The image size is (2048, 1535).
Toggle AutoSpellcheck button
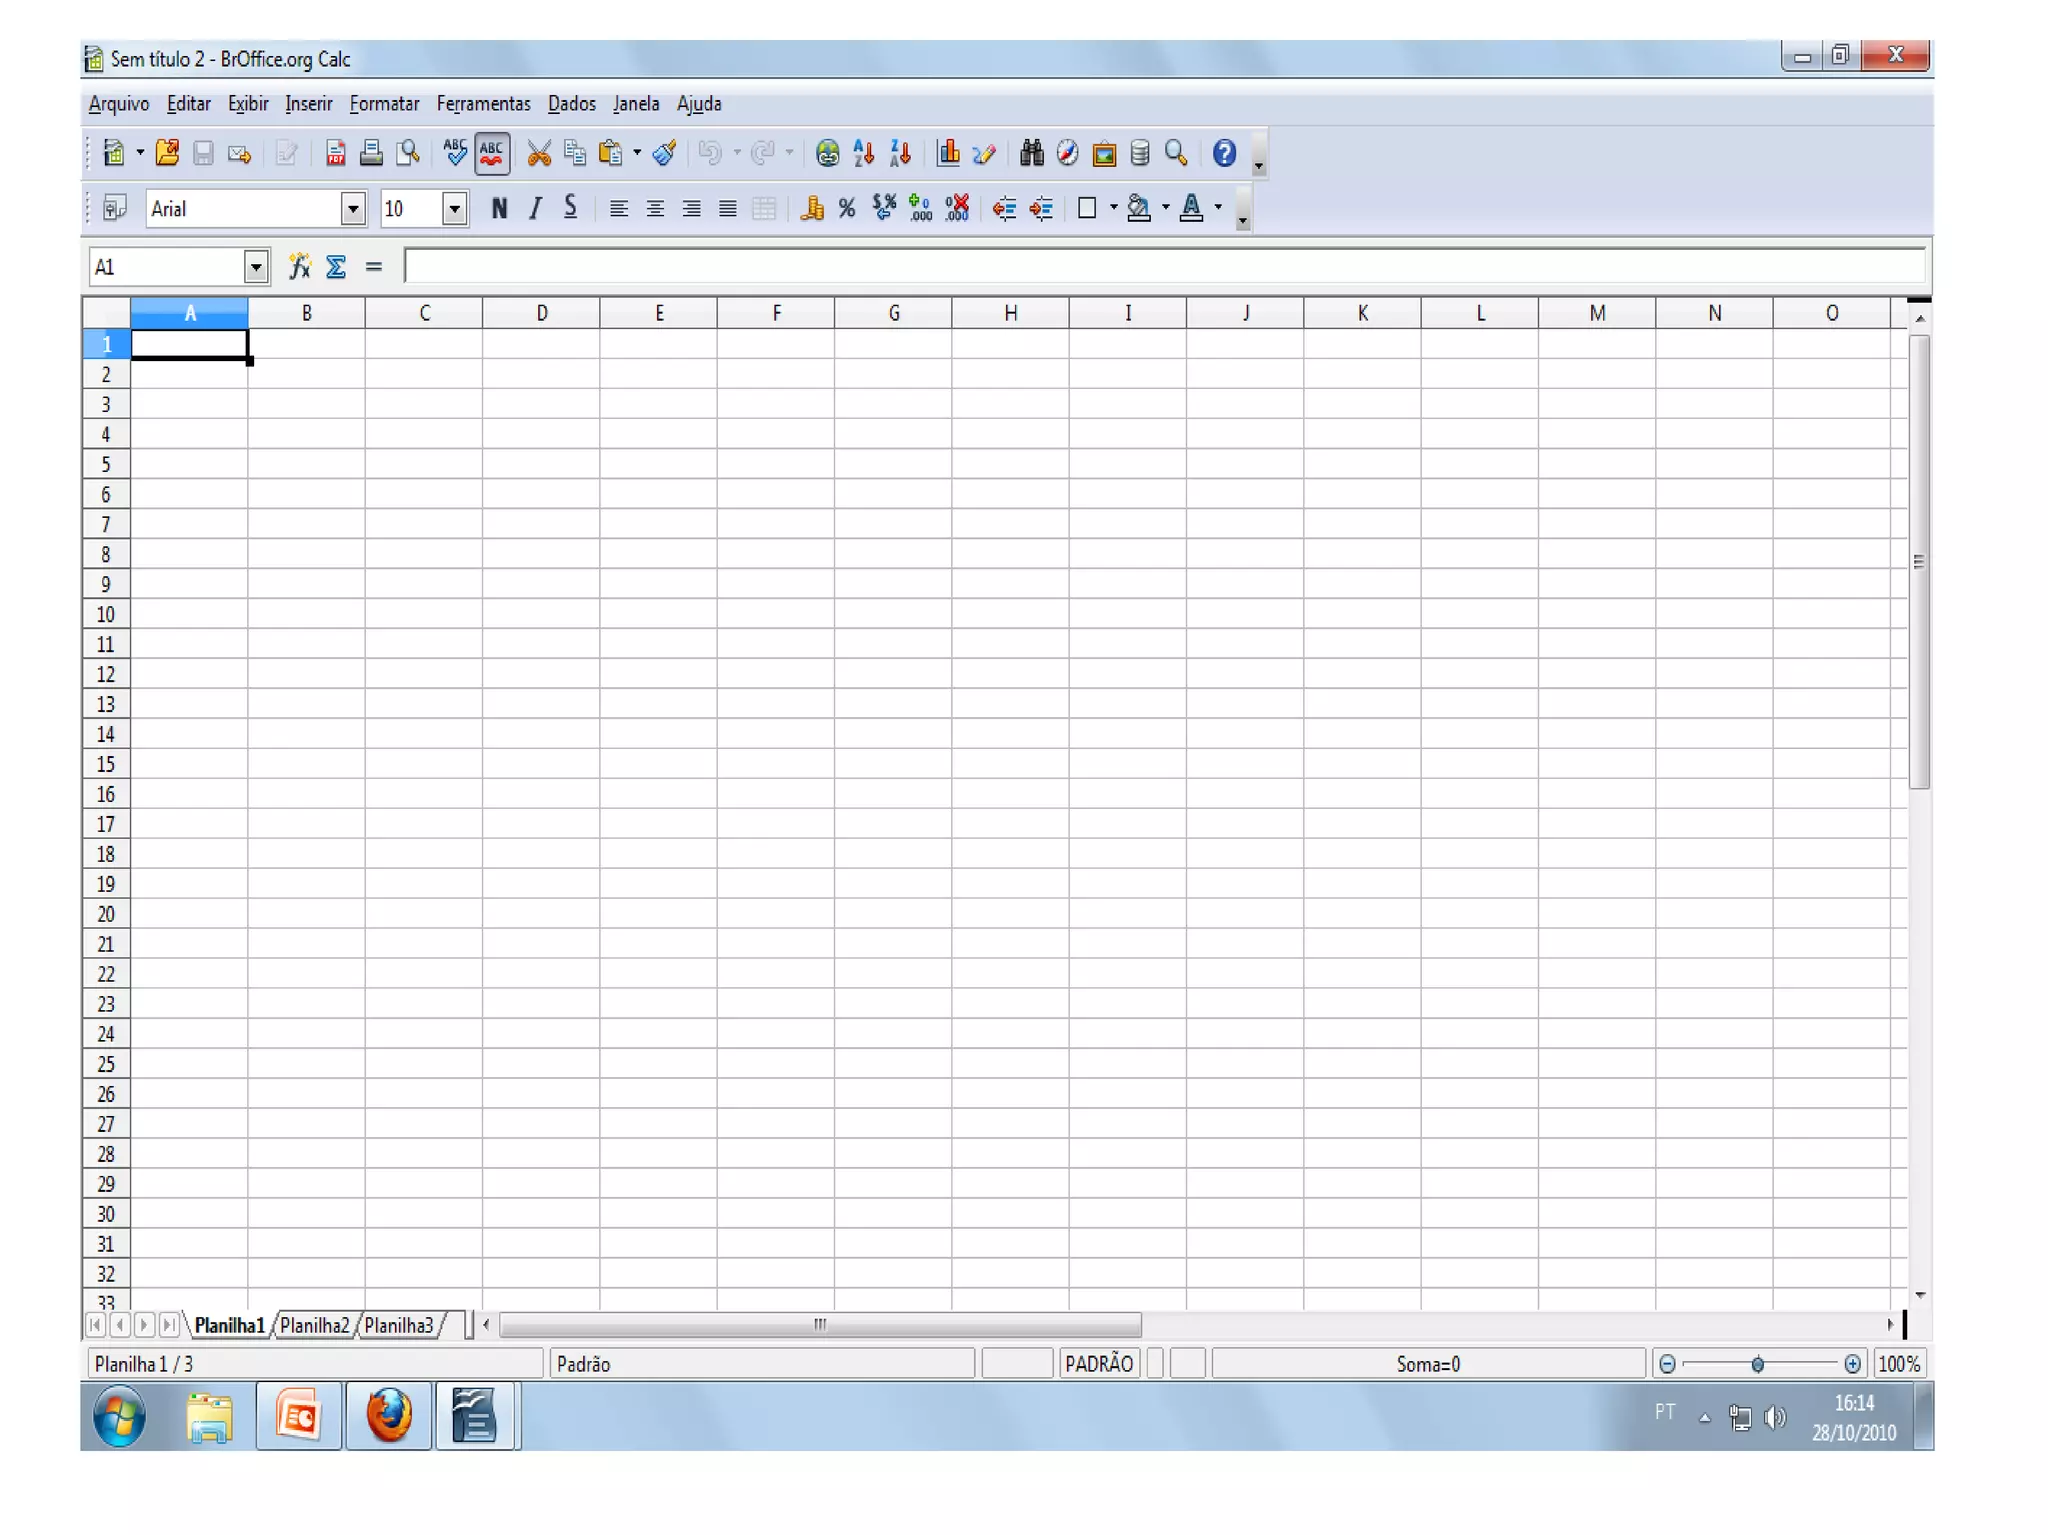pyautogui.click(x=492, y=153)
